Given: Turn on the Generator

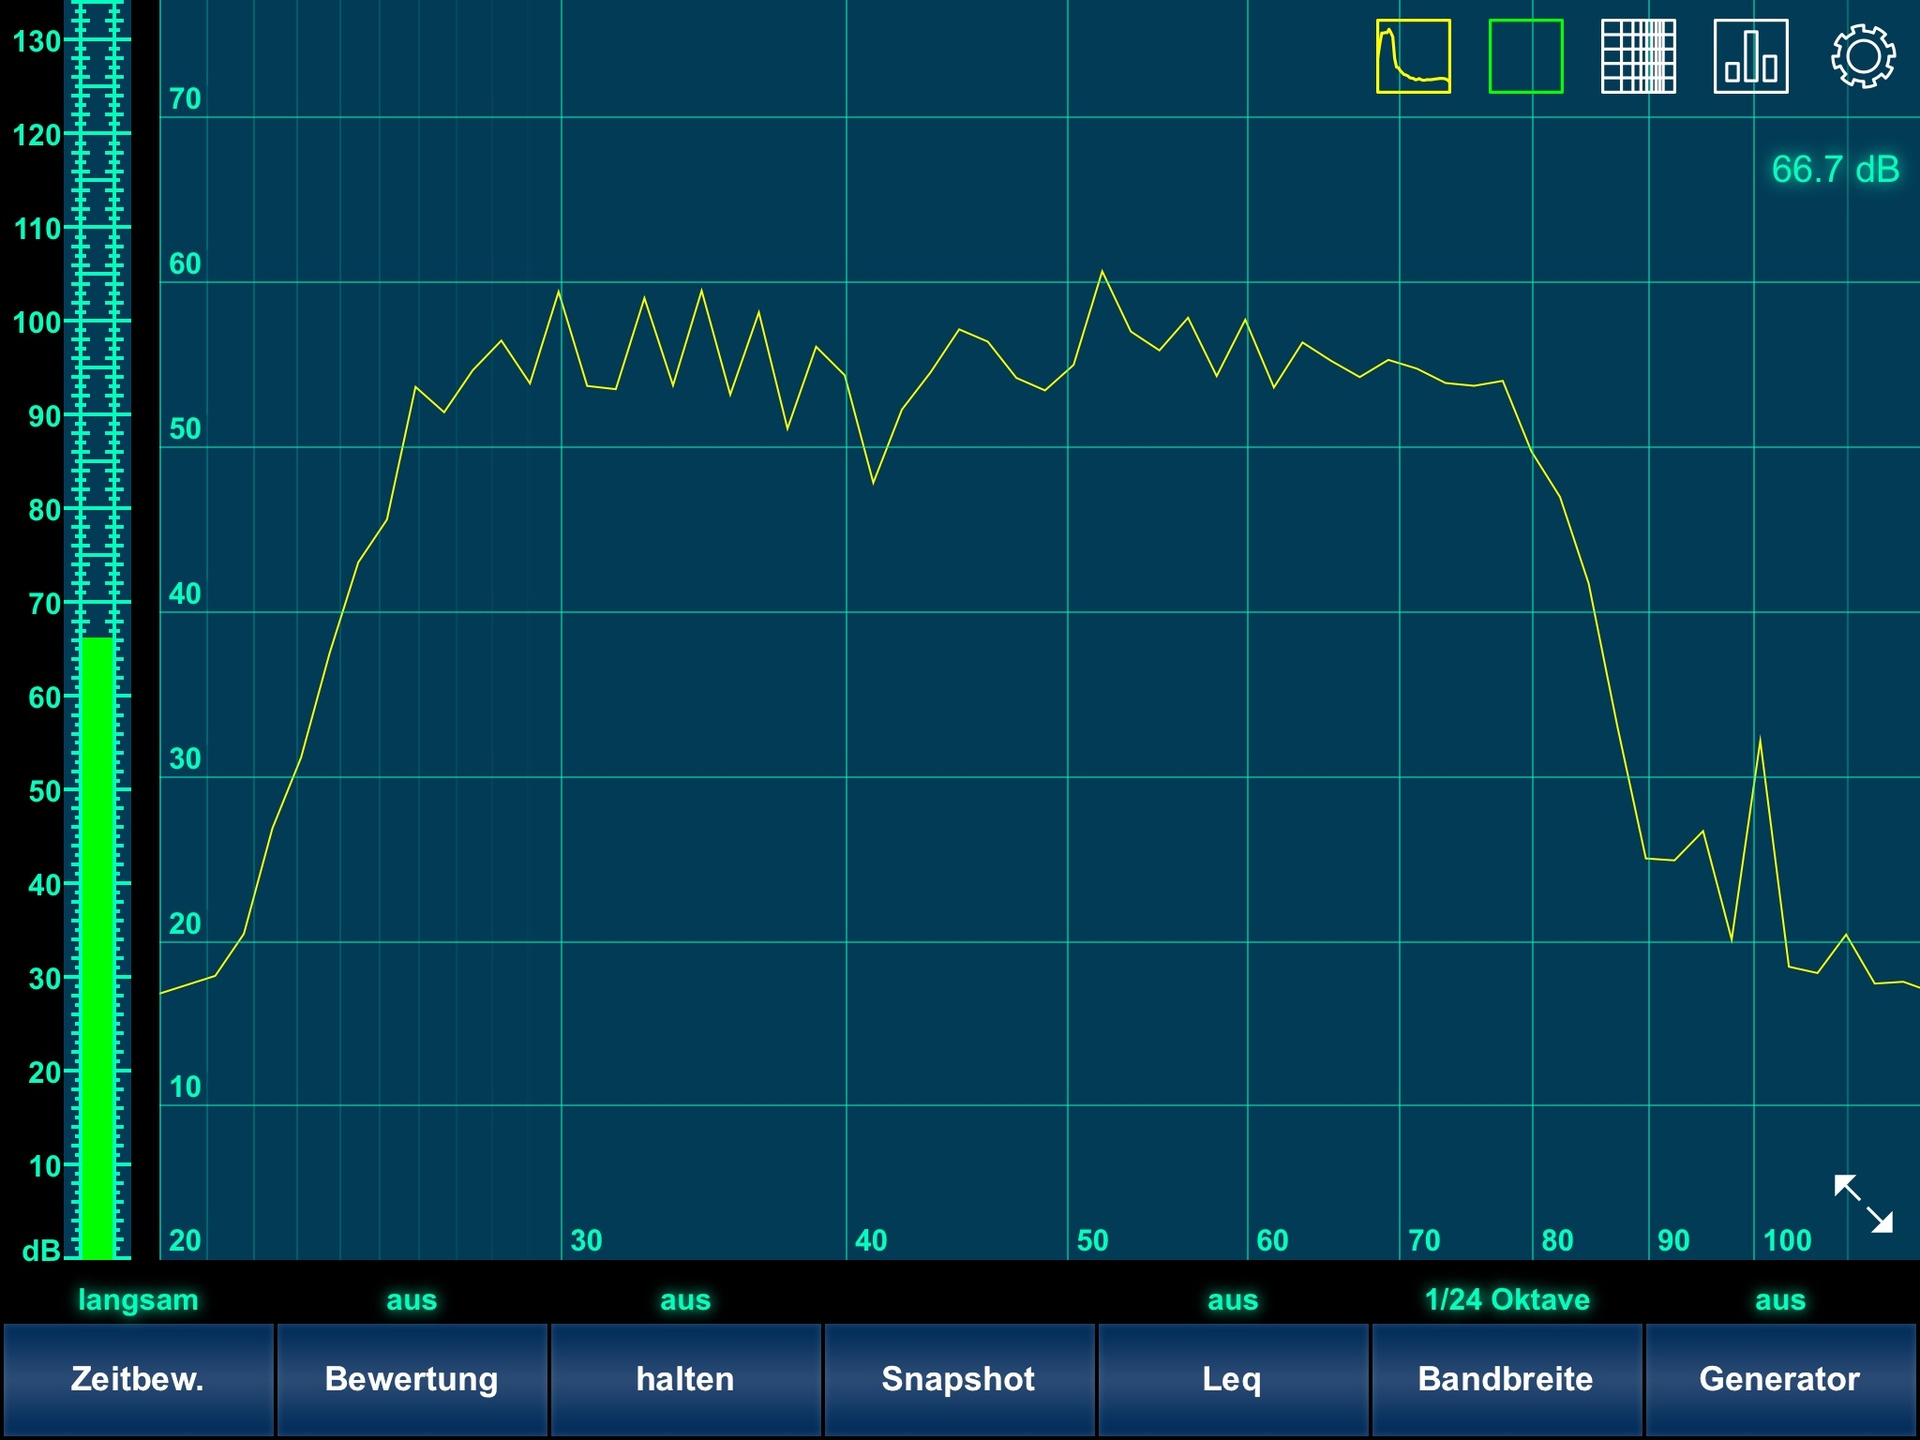Looking at the screenshot, I should [x=1779, y=1379].
